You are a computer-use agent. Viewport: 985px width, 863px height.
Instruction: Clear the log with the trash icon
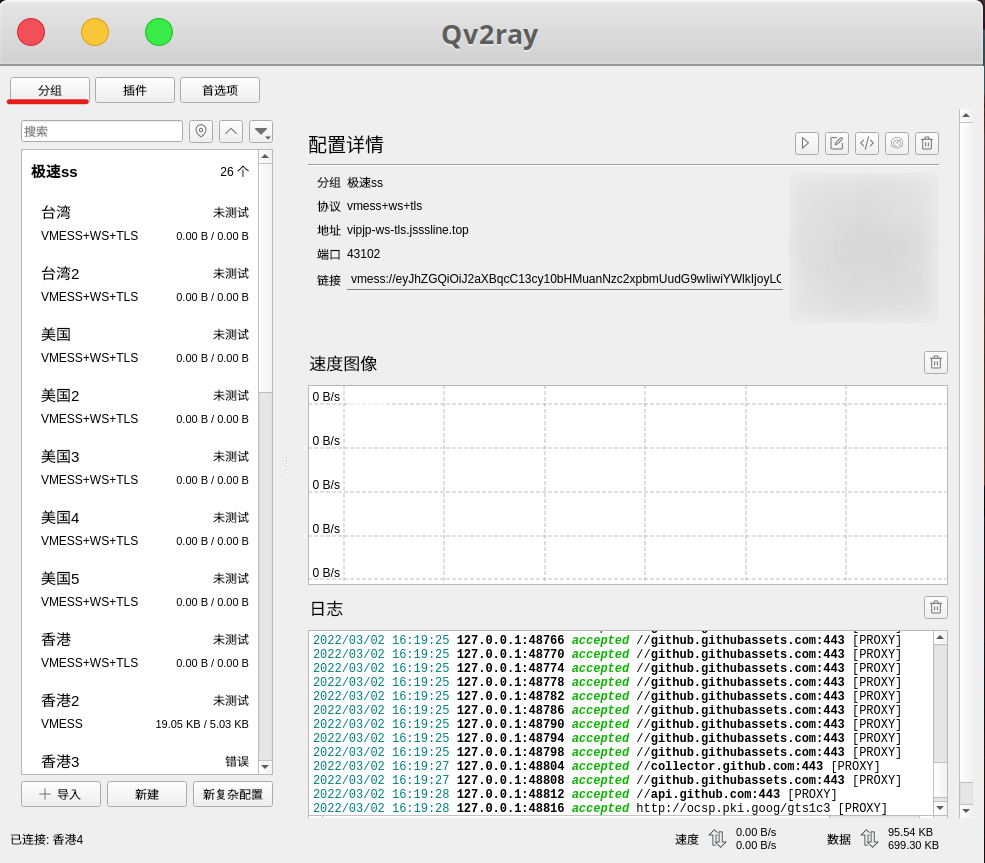point(935,607)
